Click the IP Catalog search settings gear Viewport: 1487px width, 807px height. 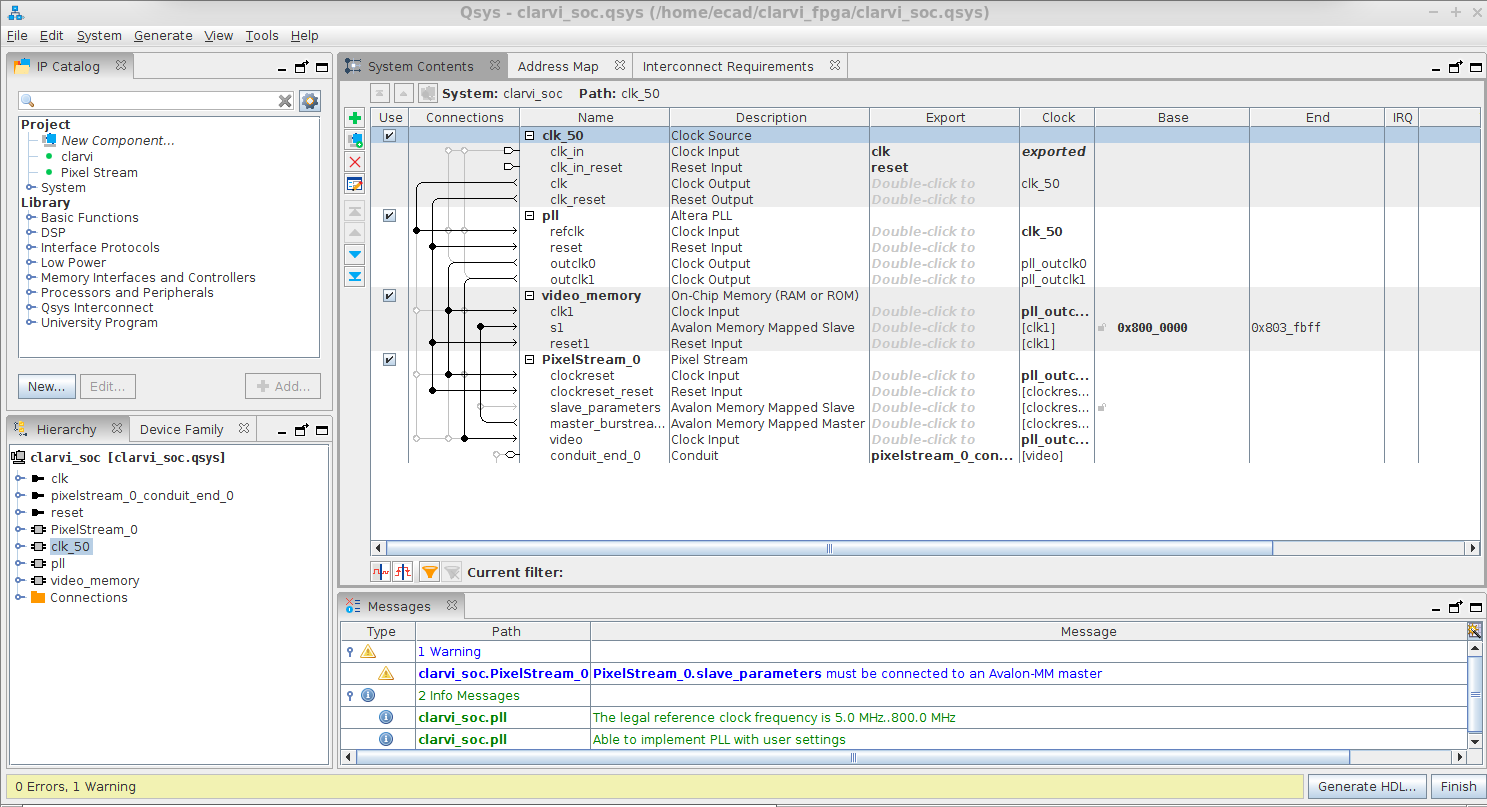point(310,101)
